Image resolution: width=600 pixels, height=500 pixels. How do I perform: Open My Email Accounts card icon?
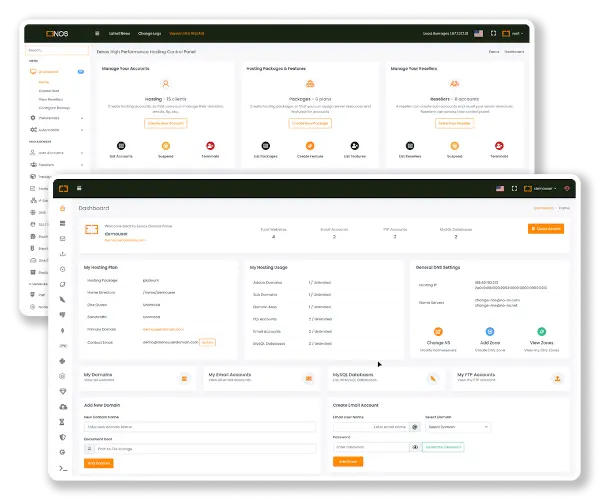coord(309,379)
